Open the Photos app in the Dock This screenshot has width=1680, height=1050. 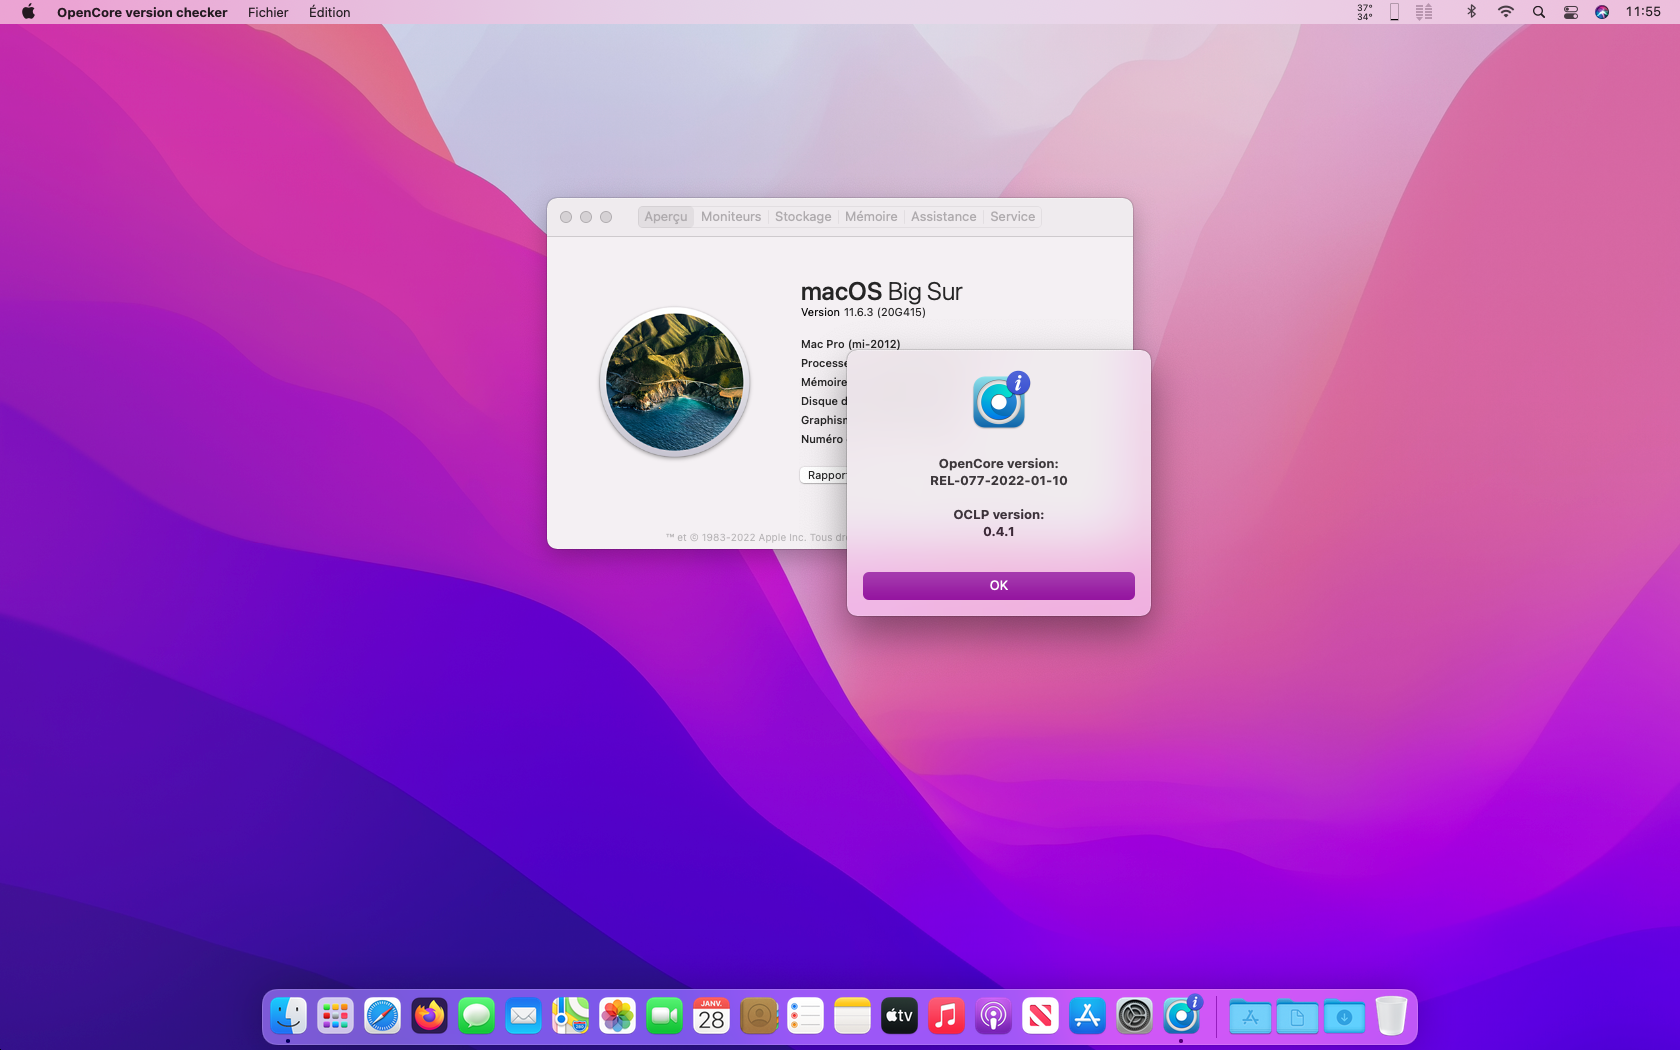(618, 1017)
